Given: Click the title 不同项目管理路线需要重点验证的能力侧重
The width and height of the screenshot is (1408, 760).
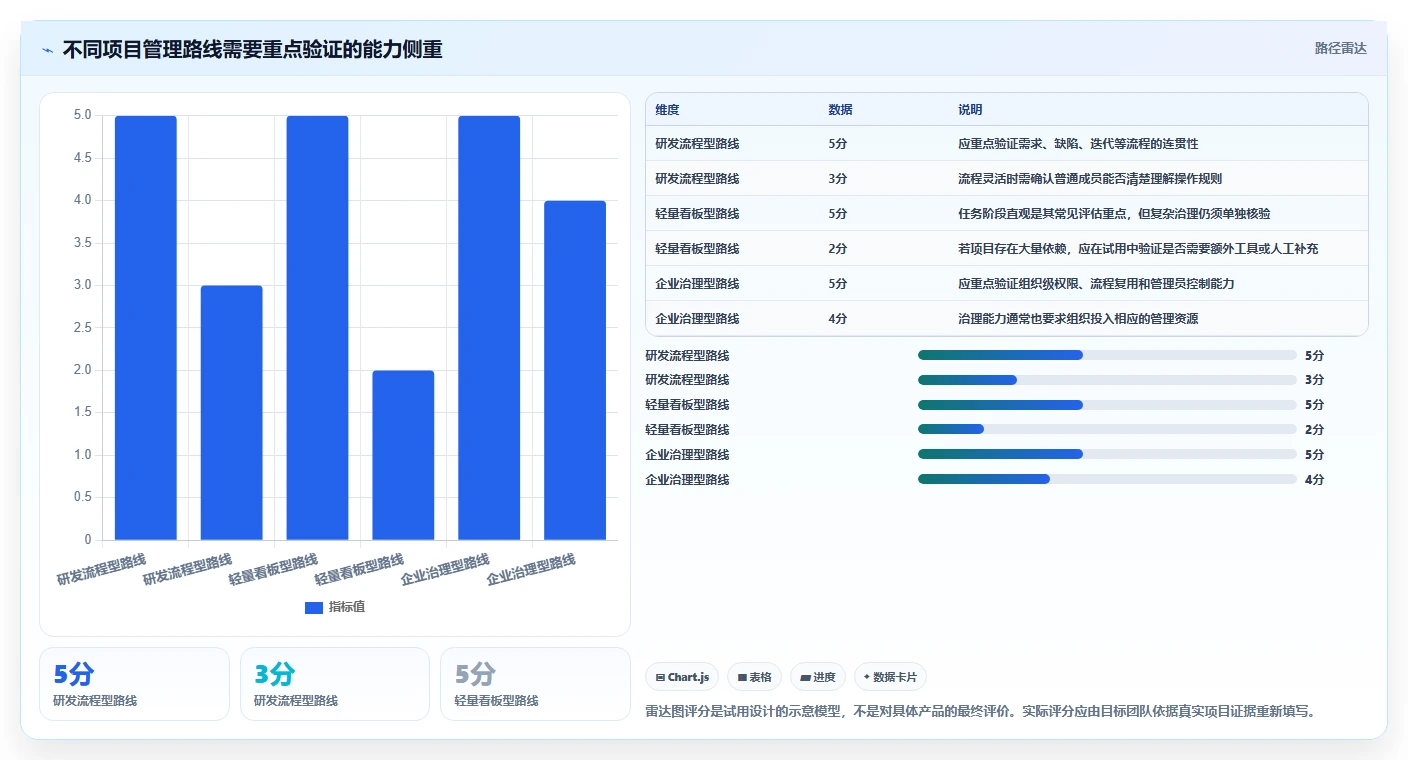Looking at the screenshot, I should (x=252, y=50).
